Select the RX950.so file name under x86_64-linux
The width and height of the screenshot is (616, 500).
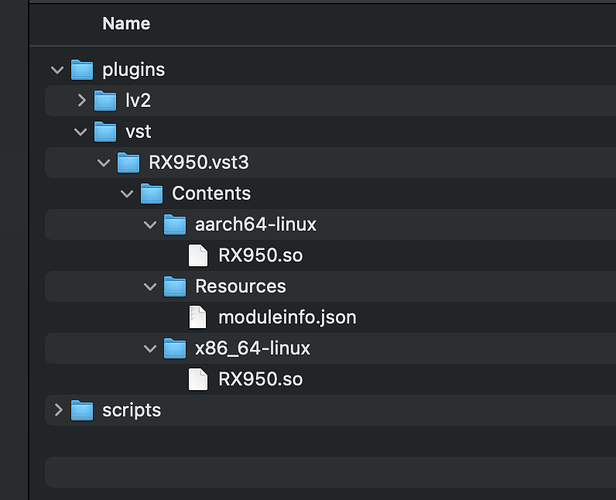click(x=260, y=379)
